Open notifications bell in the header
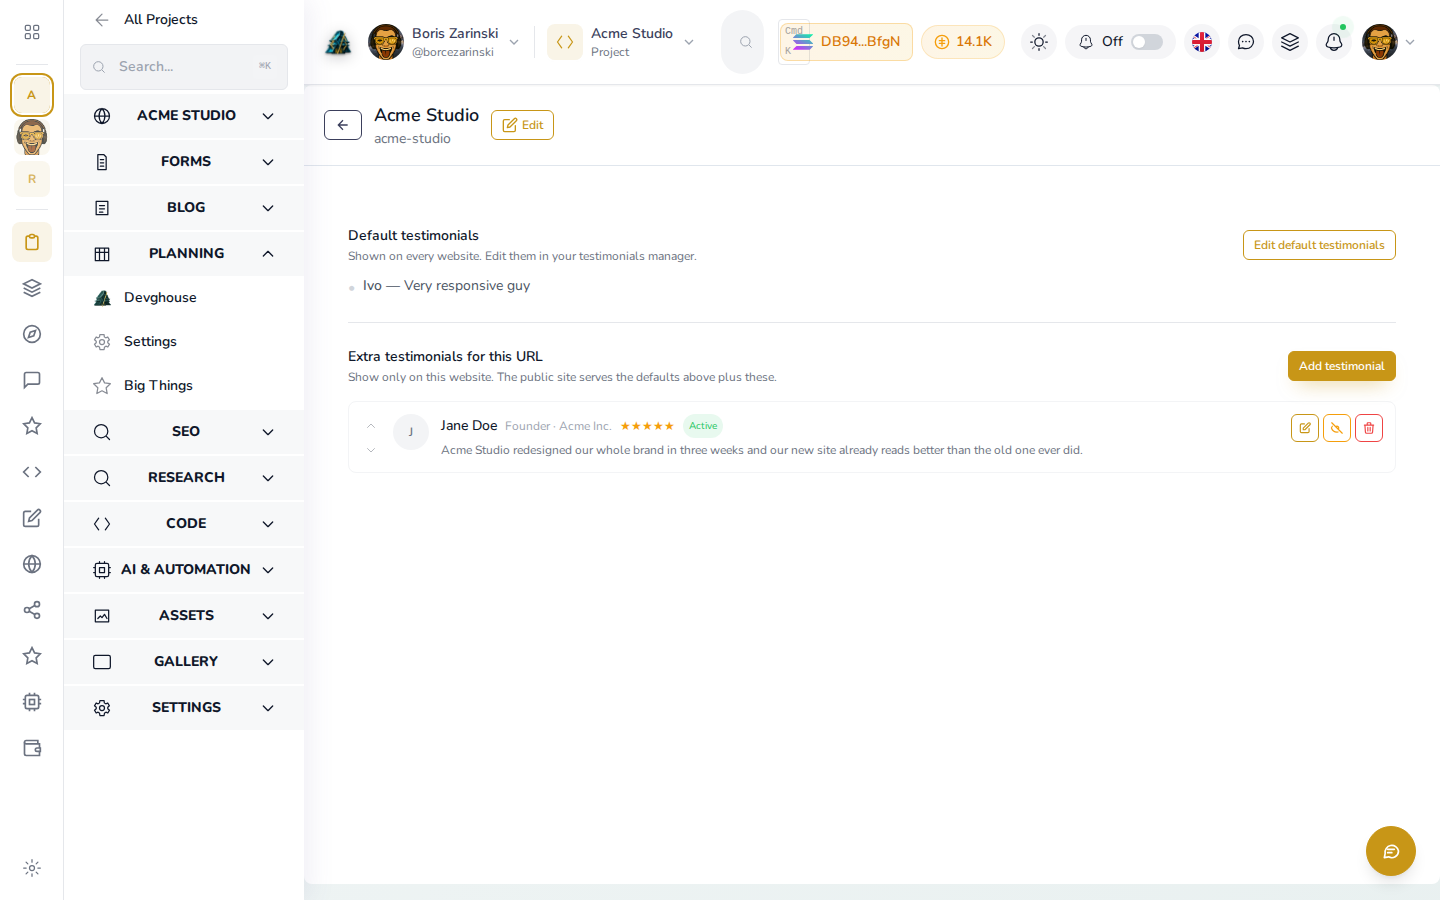Screen dimensions: 1440x900 point(1334,42)
